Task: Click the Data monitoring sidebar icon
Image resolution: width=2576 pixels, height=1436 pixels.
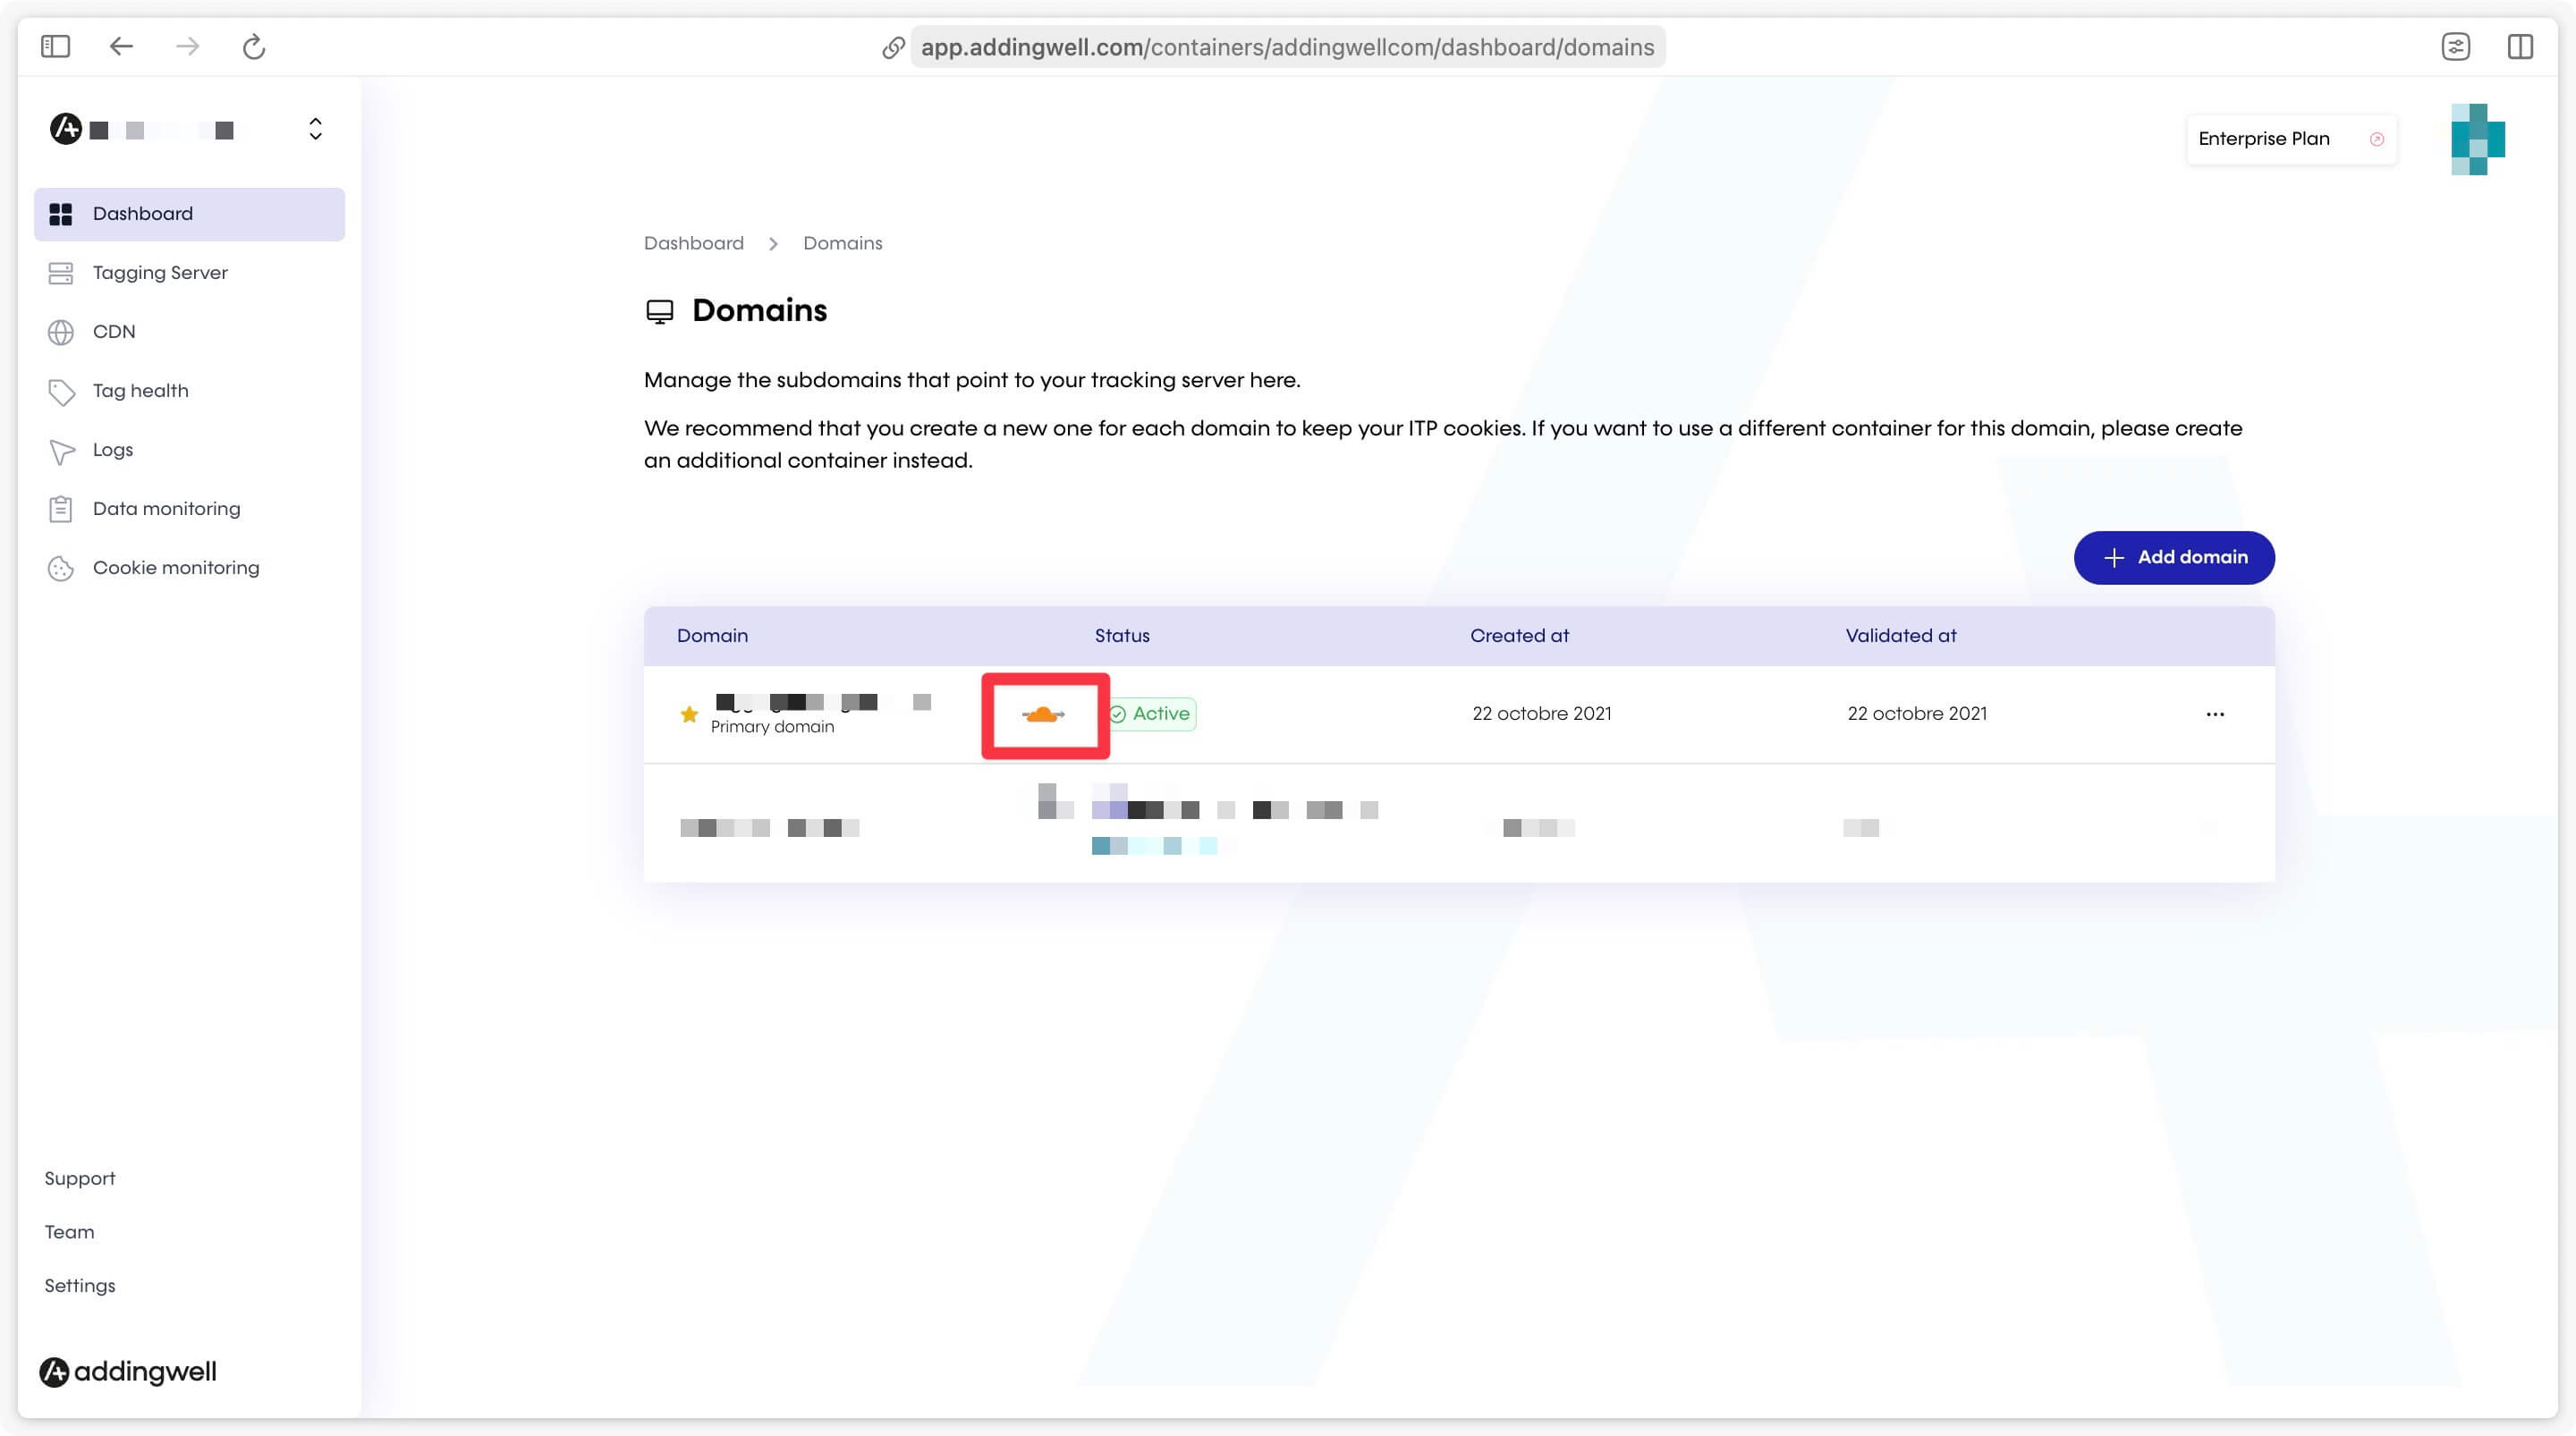Action: pos(62,508)
